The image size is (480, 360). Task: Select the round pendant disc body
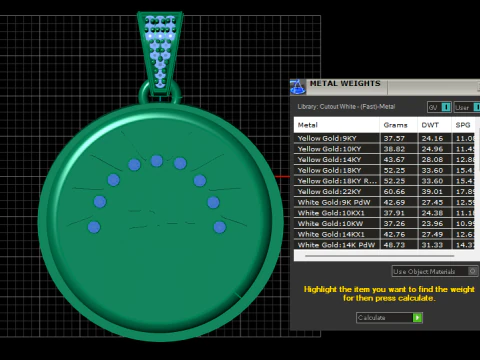(x=160, y=222)
